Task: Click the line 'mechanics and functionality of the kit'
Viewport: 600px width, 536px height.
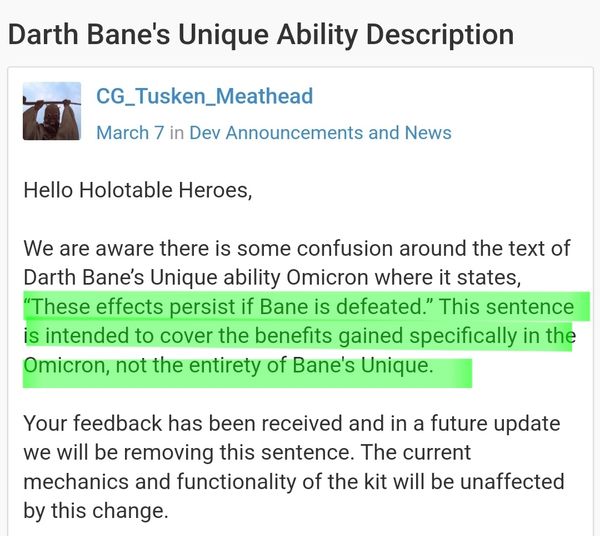Action: pyautogui.click(x=294, y=482)
